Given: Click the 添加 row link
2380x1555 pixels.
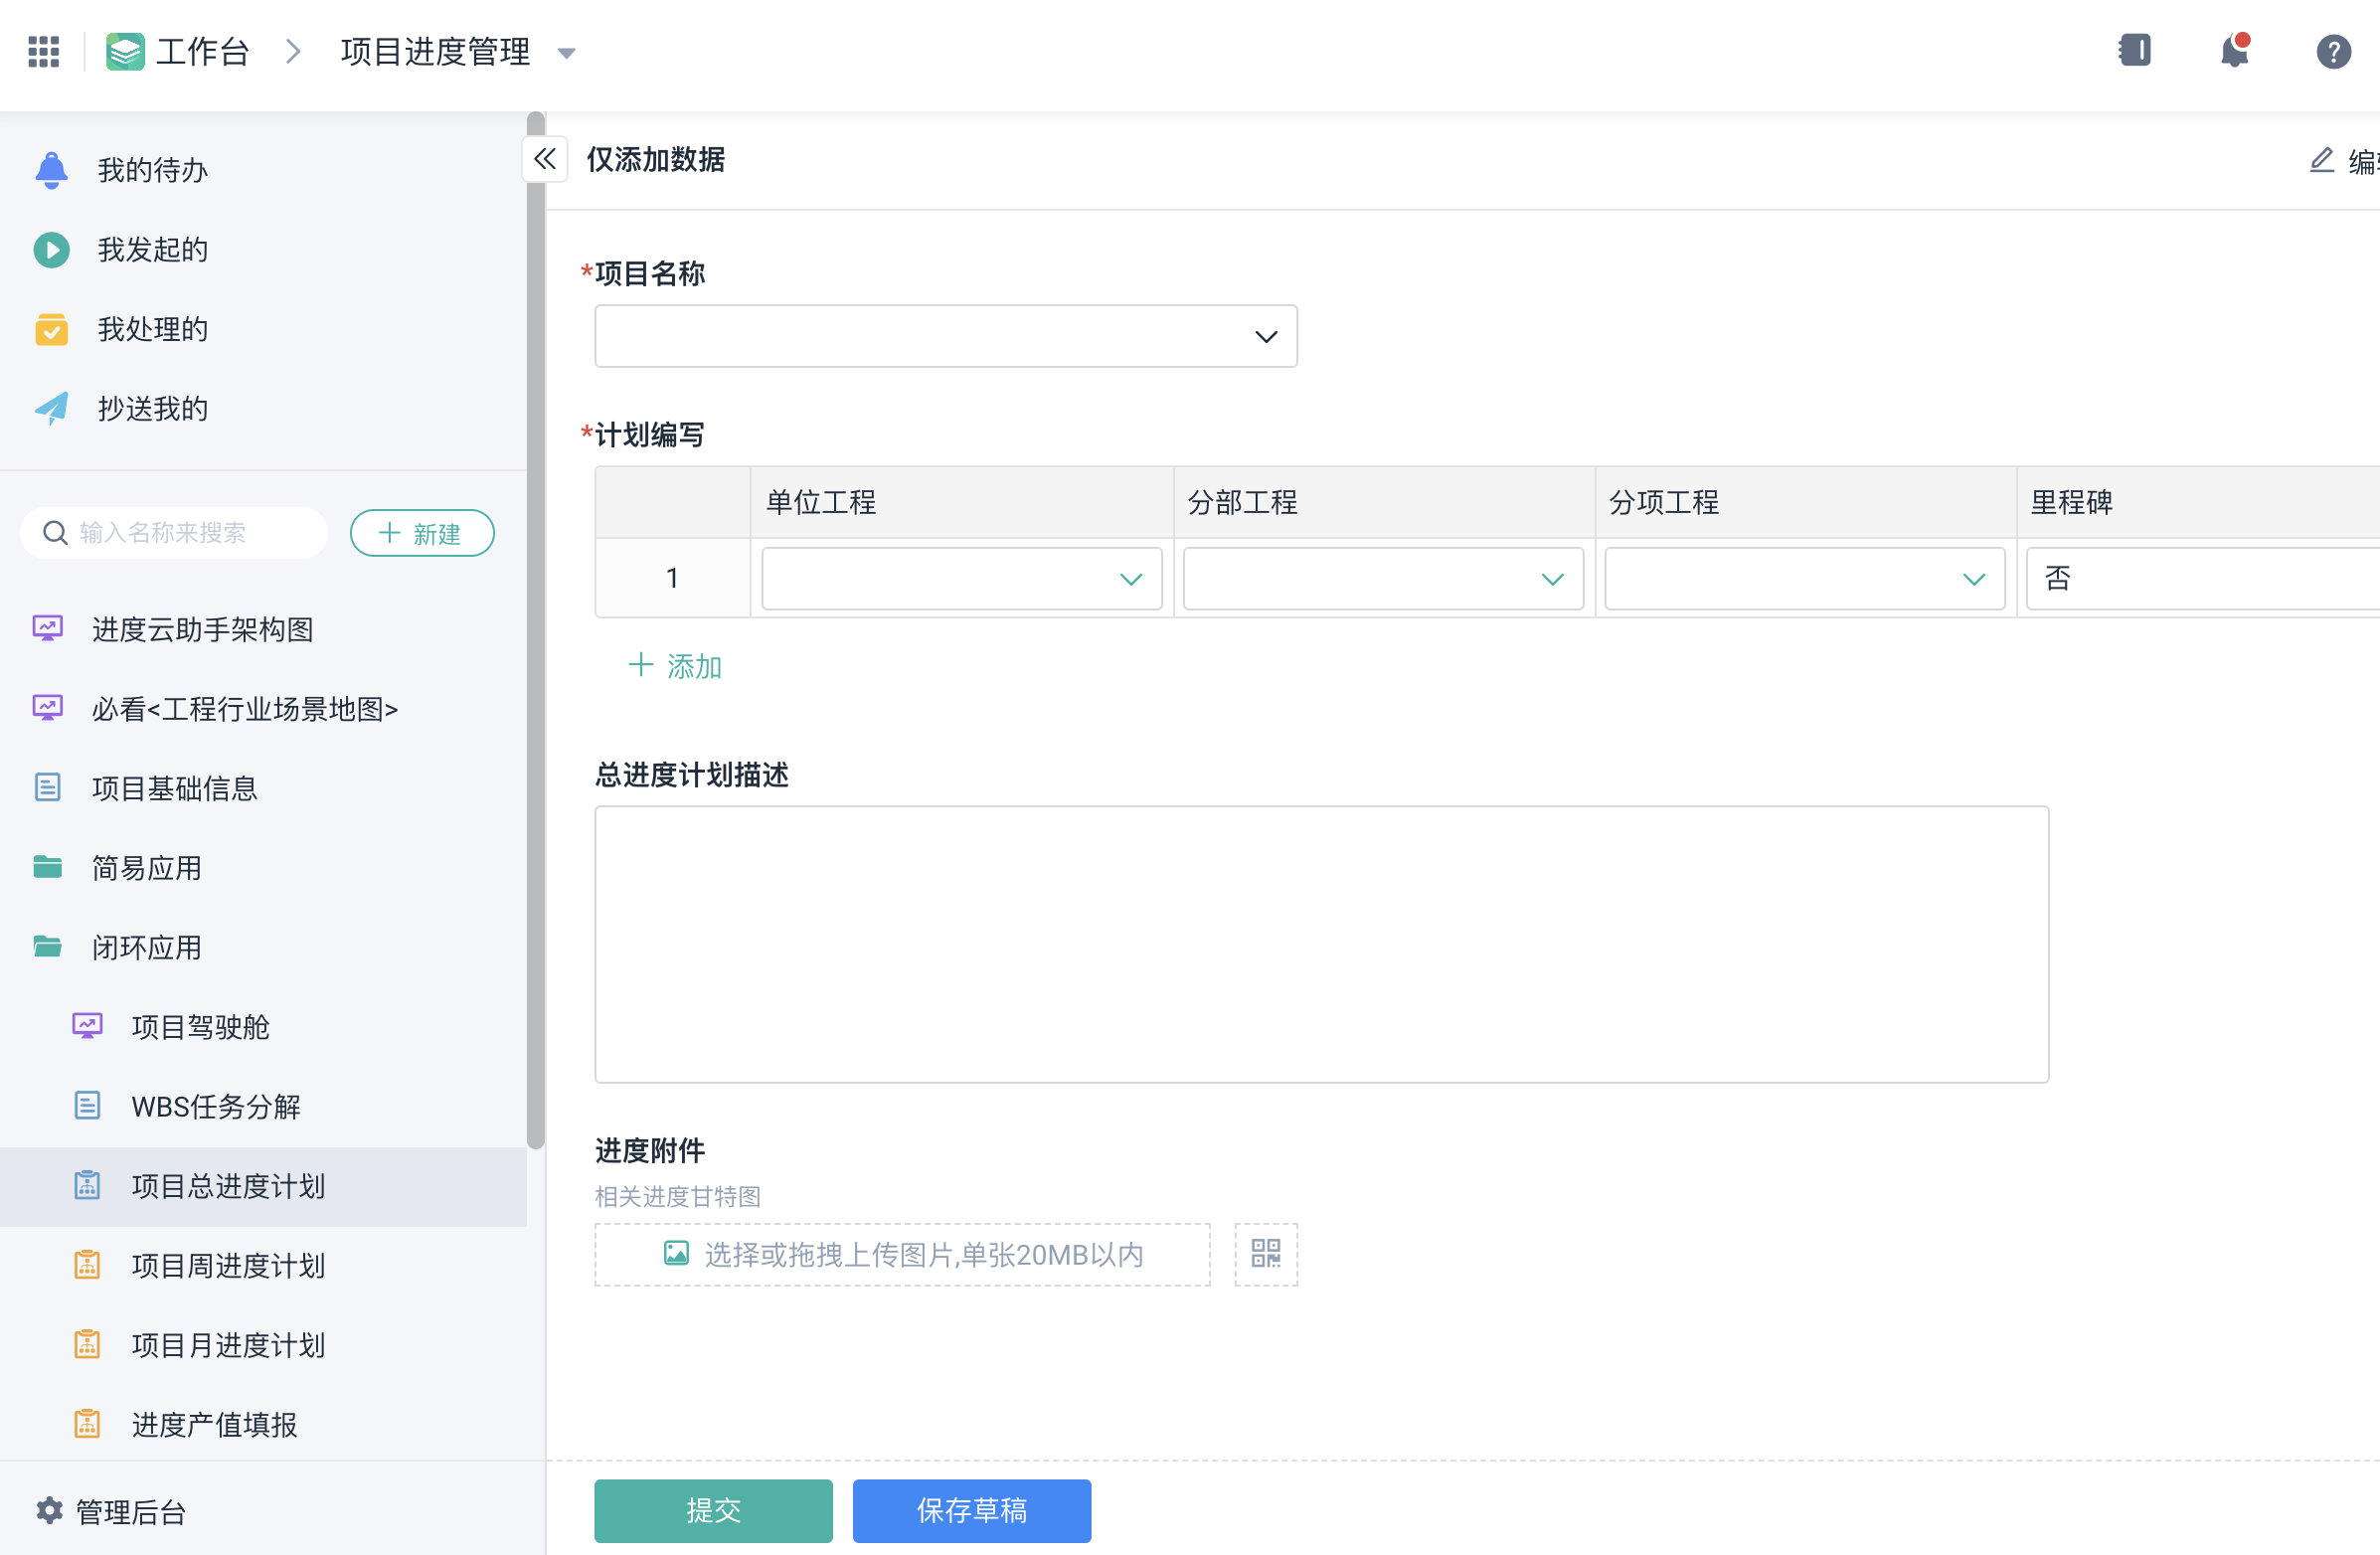Looking at the screenshot, I should 675,666.
